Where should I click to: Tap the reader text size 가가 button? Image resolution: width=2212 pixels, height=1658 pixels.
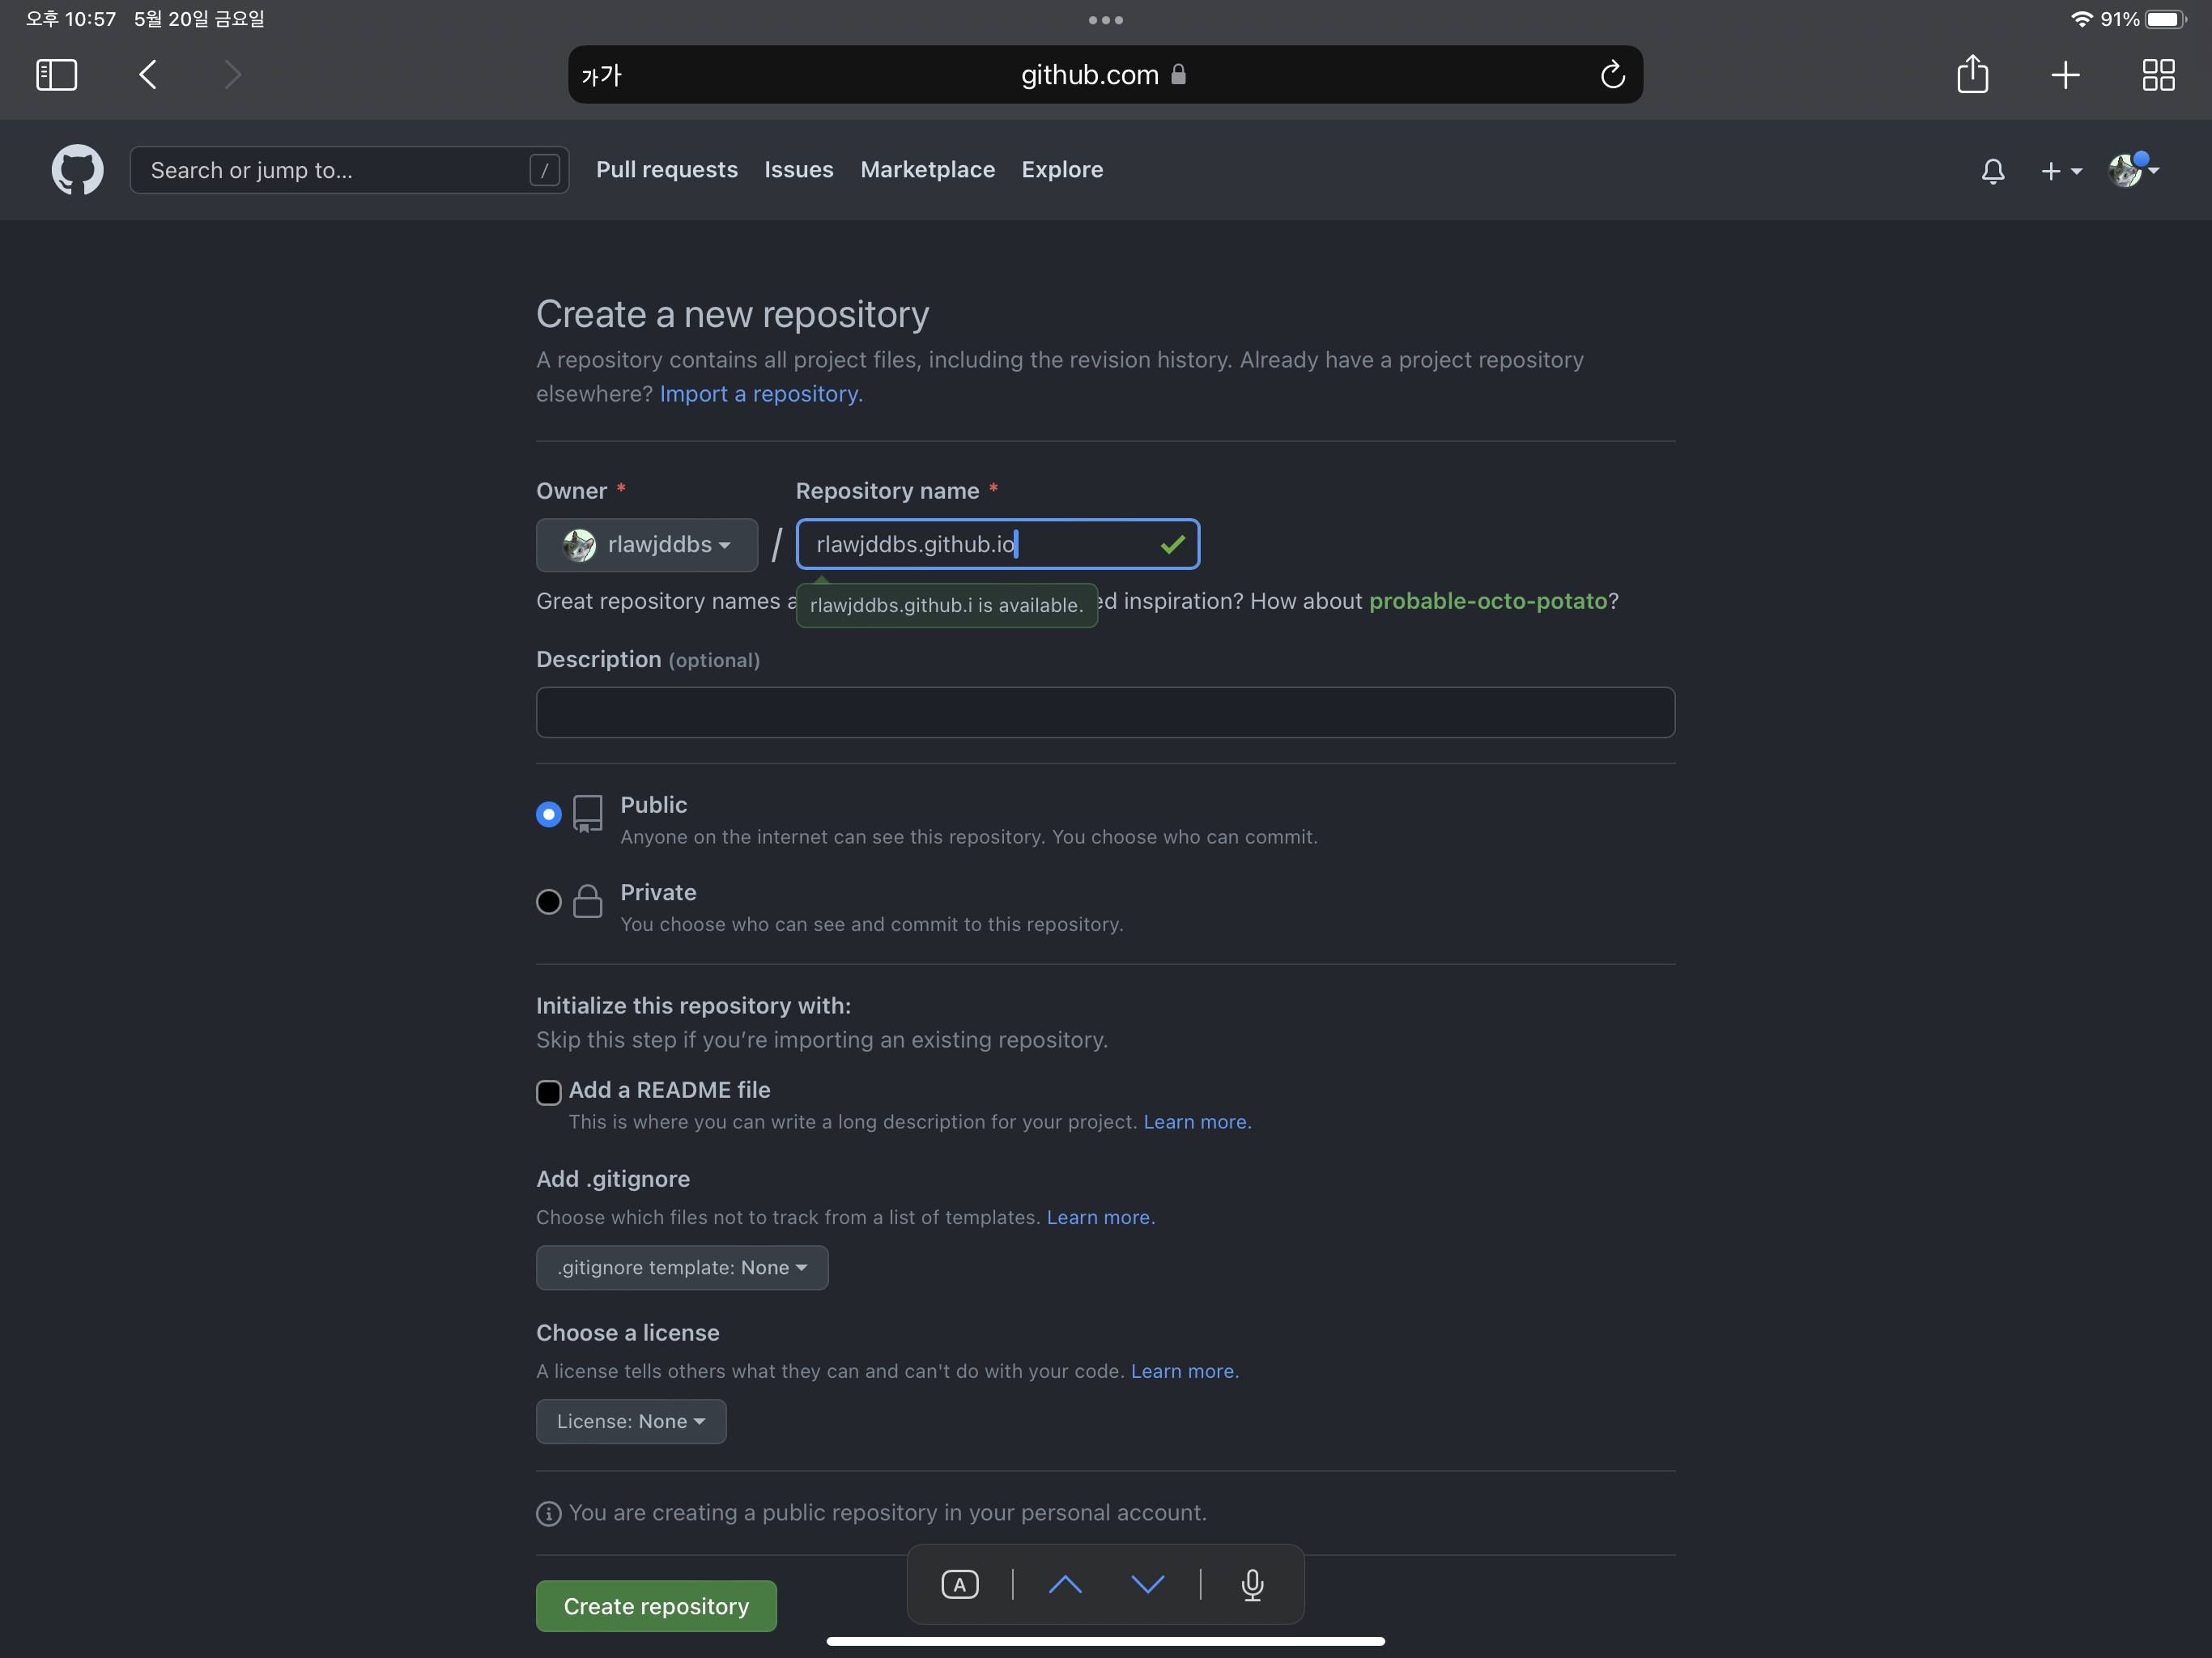pos(601,75)
